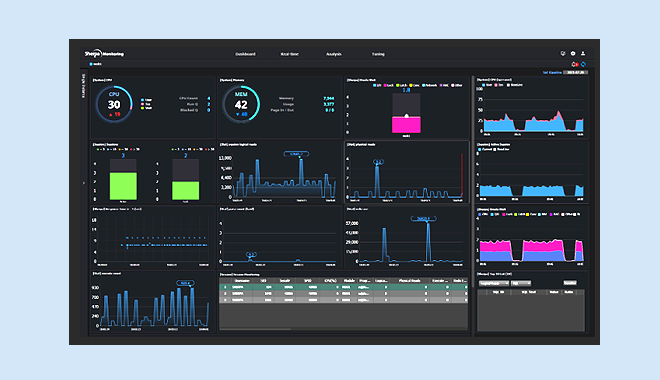Click the session table horizontal scrollbar
The height and width of the screenshot is (380, 660).
click(x=255, y=329)
